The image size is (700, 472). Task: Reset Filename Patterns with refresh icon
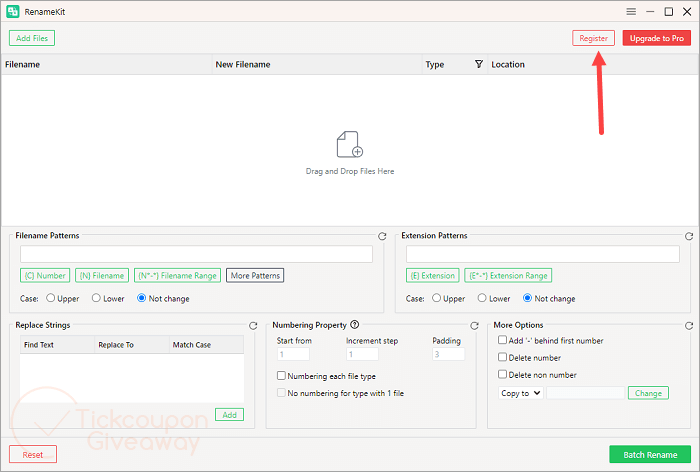[382, 236]
